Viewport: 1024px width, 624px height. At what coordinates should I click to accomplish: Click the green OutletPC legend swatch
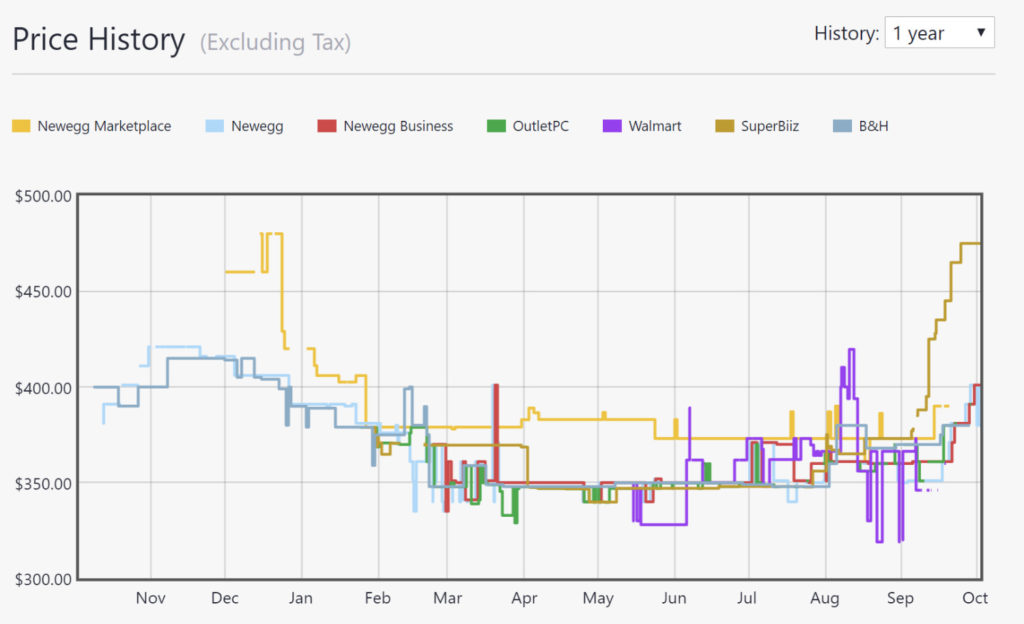[495, 126]
